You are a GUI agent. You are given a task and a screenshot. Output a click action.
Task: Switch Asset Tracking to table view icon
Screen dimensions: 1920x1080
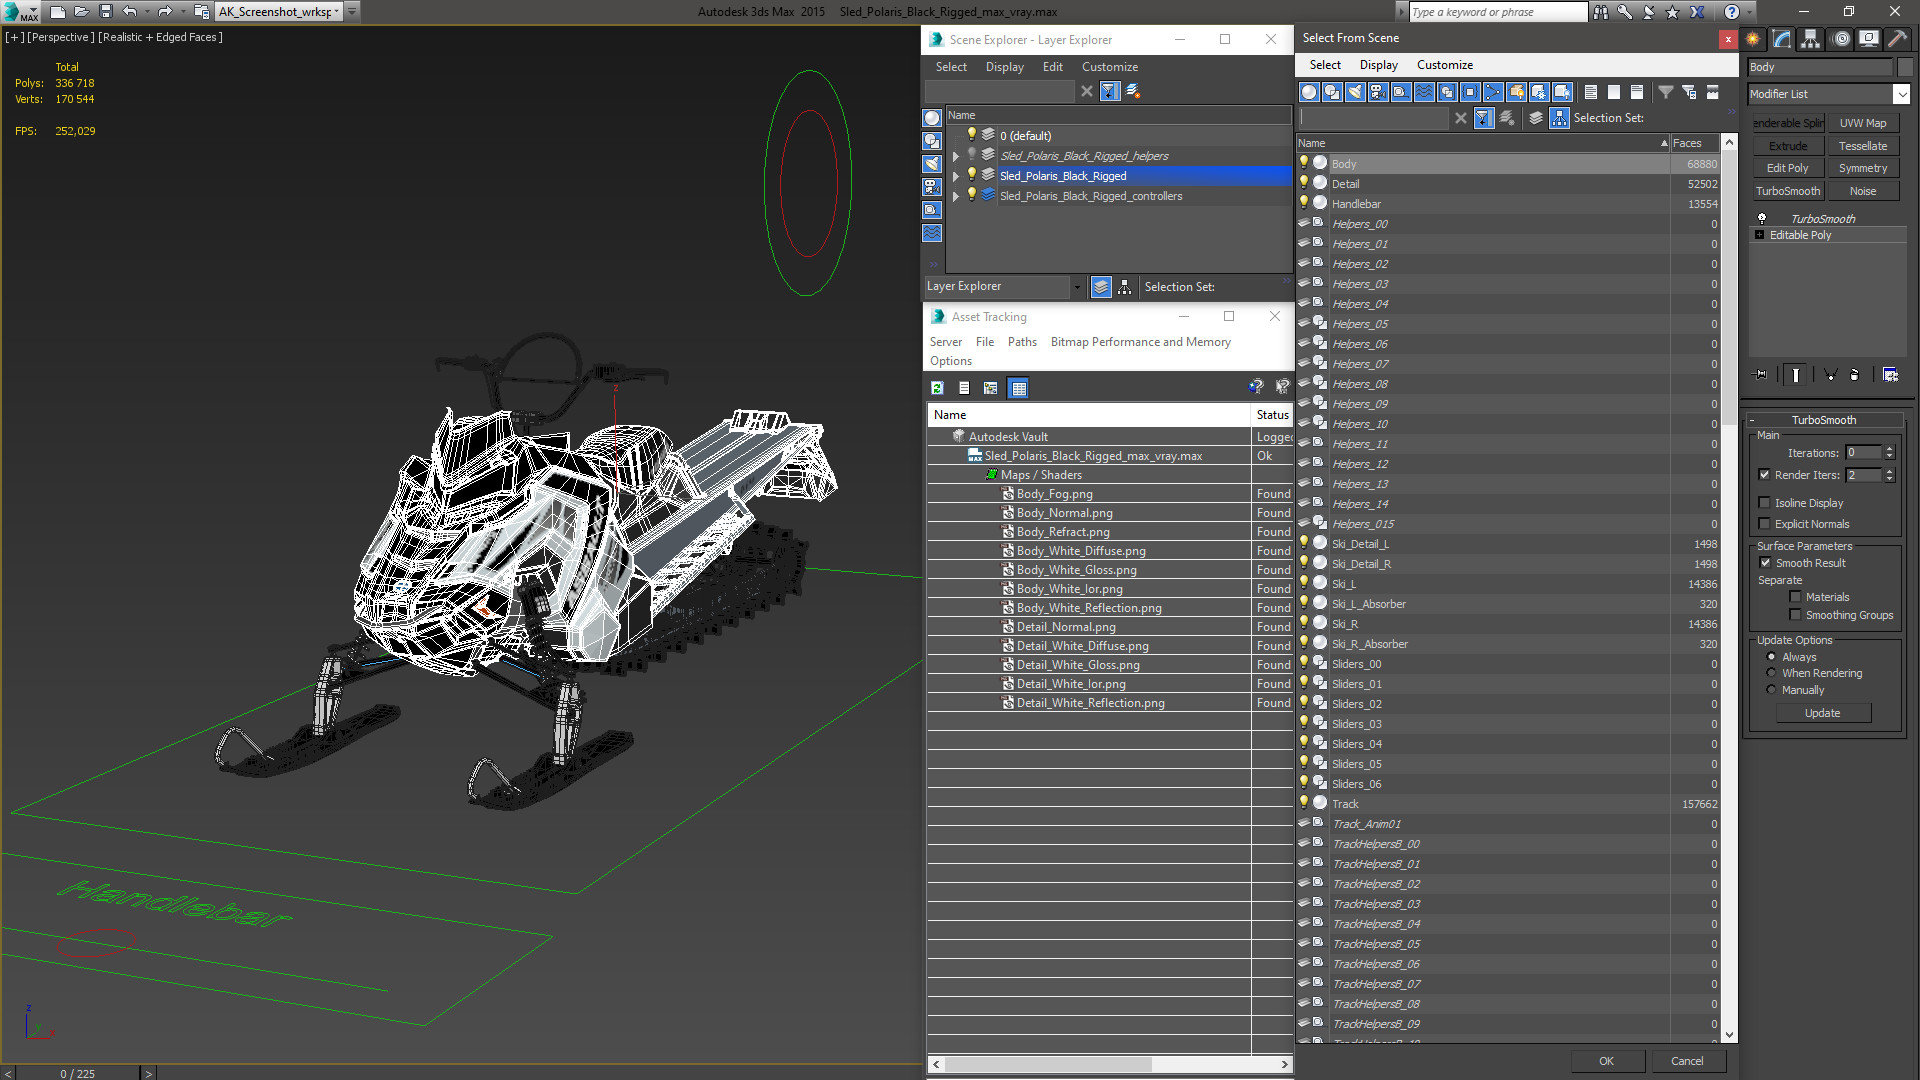tap(1018, 388)
